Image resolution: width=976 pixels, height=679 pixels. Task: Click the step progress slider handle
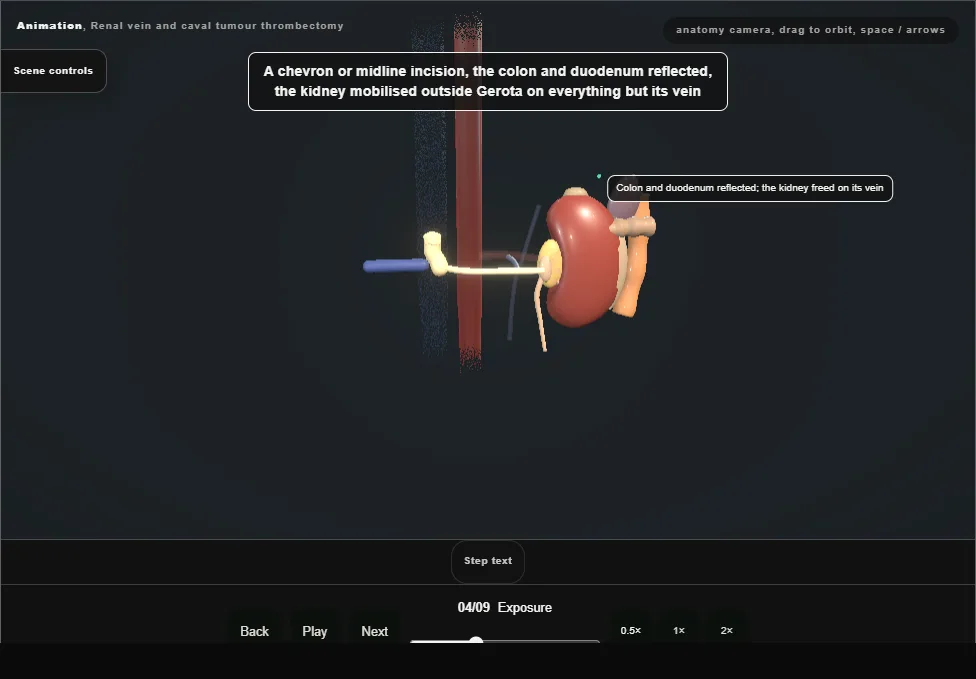(x=476, y=640)
